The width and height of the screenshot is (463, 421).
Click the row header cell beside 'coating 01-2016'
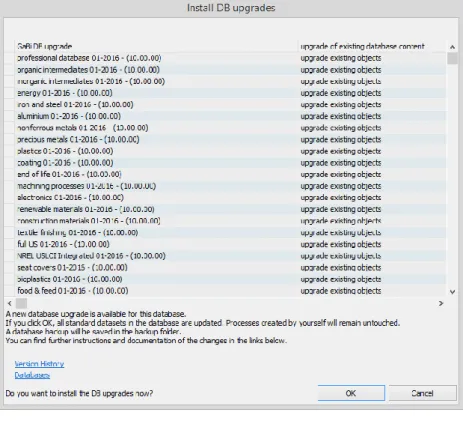tap(9, 163)
